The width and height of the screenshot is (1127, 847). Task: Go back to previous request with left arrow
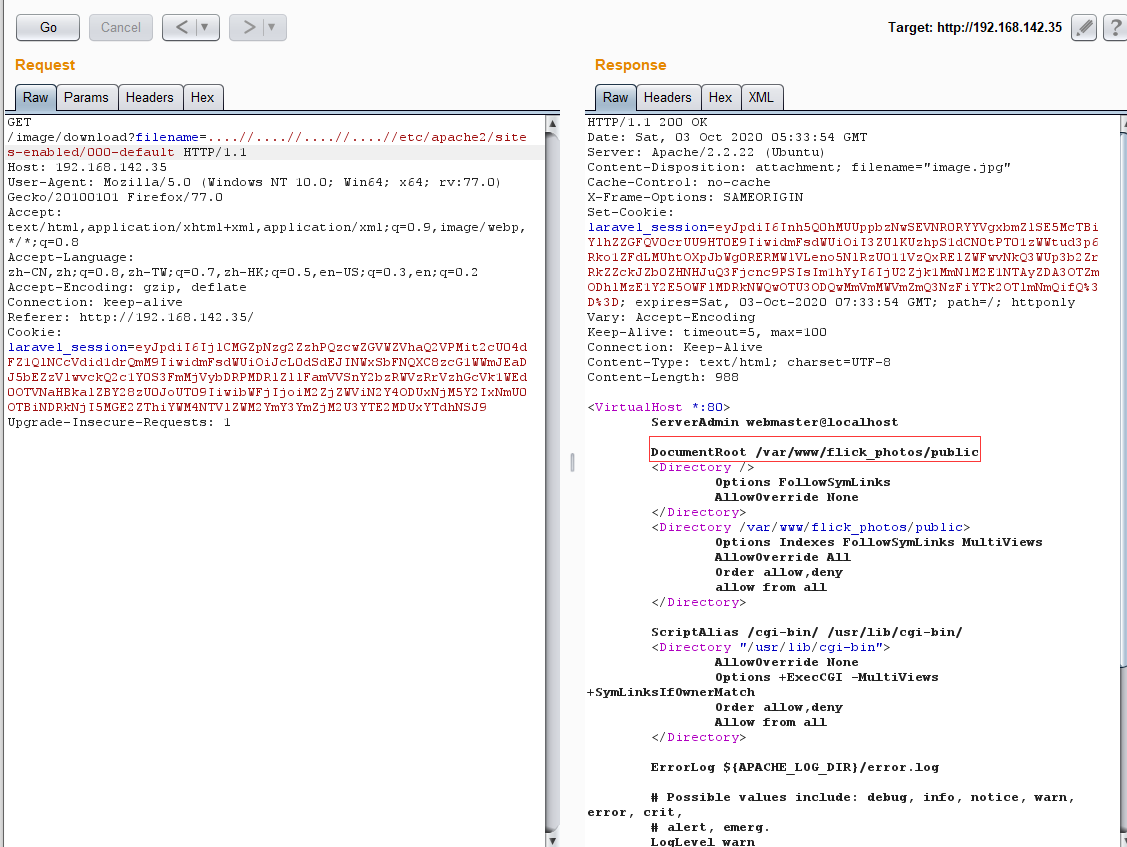tap(182, 27)
